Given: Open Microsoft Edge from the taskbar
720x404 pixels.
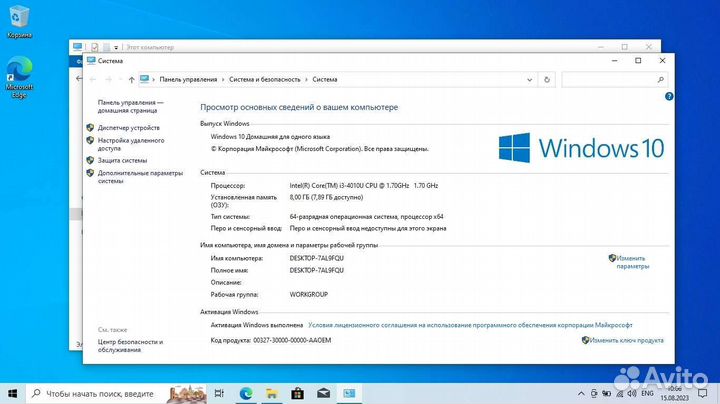Looking at the screenshot, I should [247, 393].
